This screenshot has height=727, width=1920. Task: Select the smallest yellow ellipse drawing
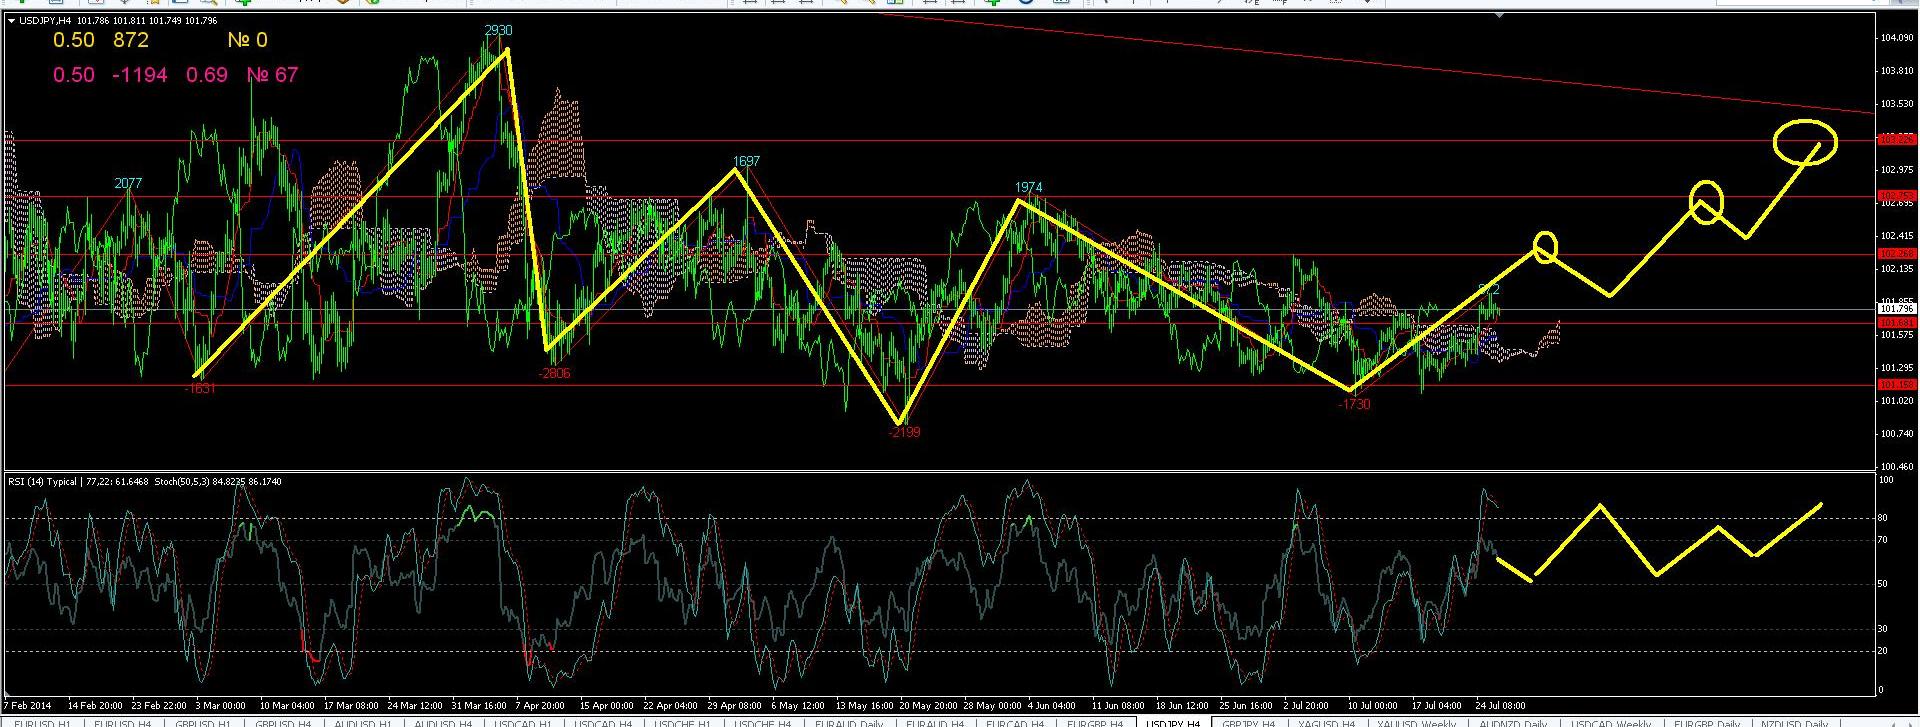pyautogui.click(x=1545, y=247)
